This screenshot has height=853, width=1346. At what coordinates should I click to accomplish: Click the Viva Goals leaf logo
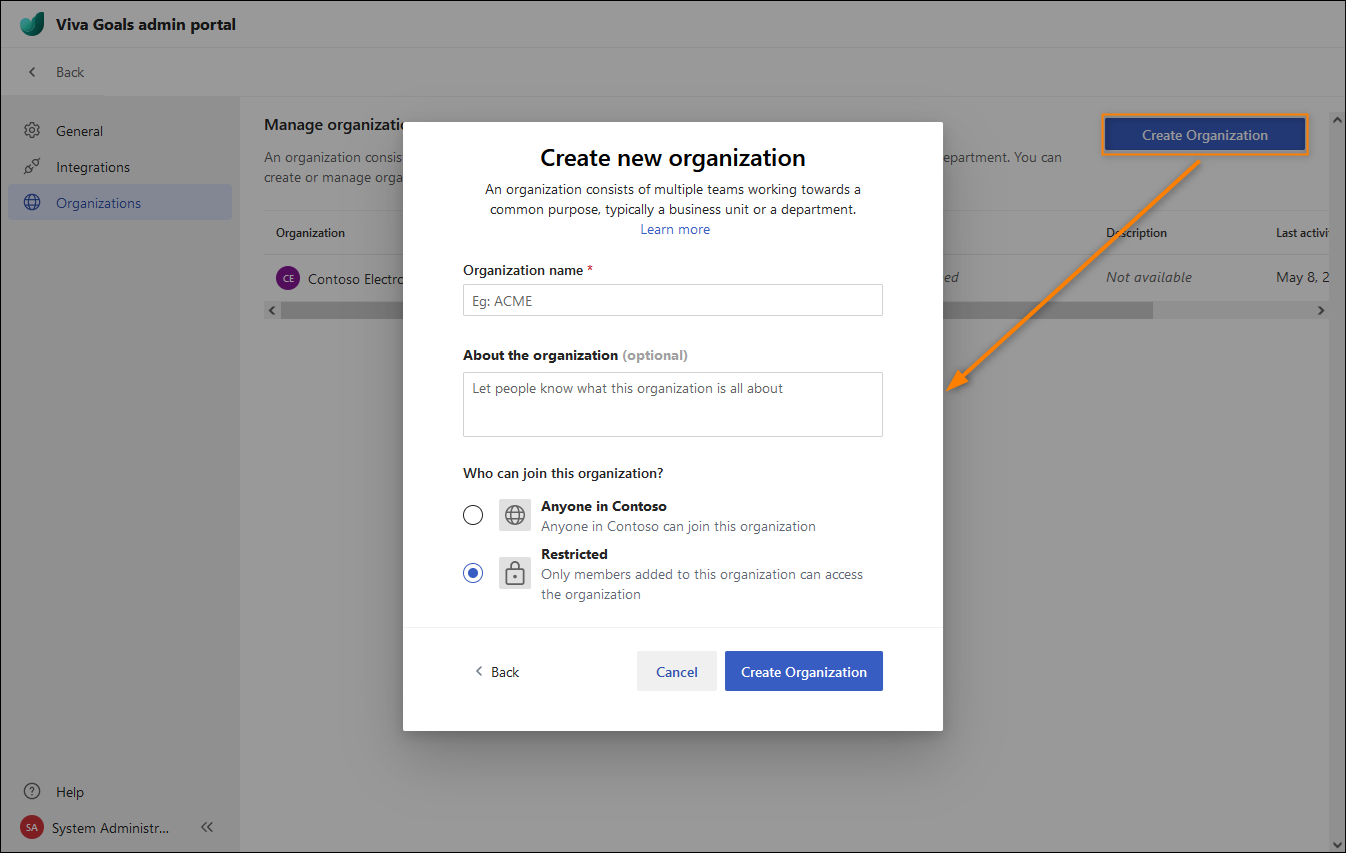coord(32,24)
